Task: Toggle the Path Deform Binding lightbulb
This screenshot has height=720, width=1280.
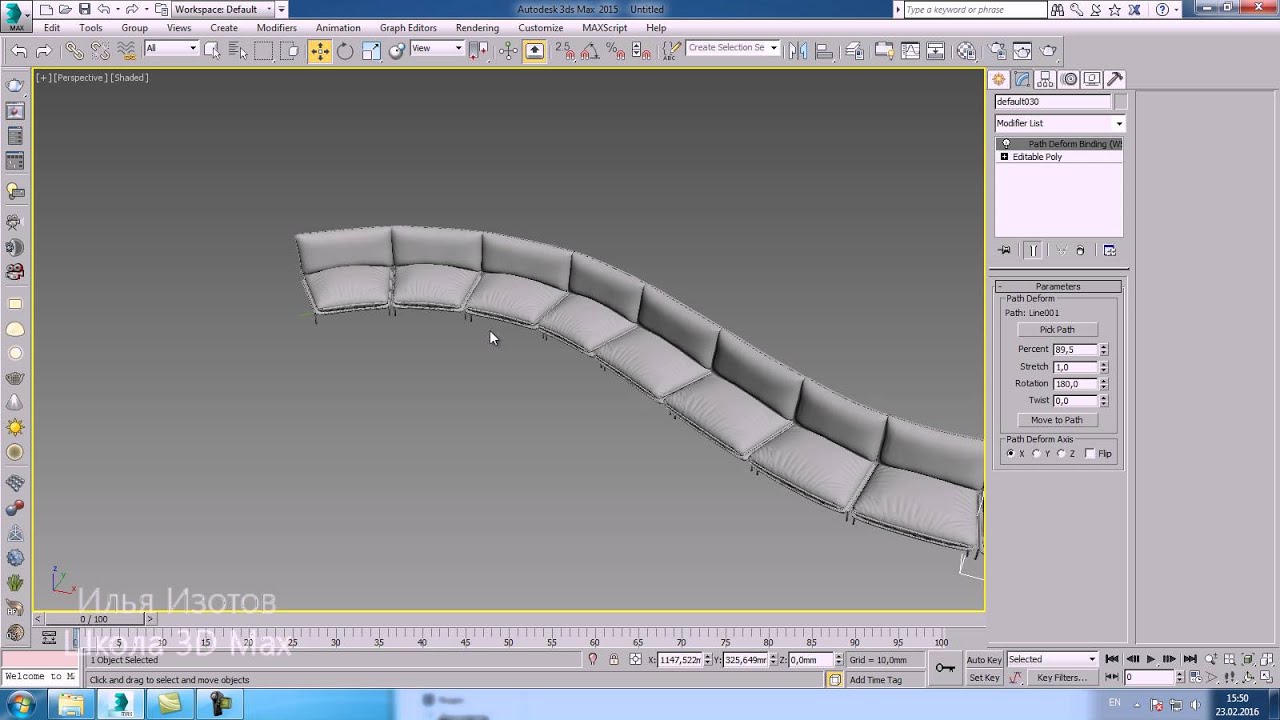Action: click(1006, 144)
